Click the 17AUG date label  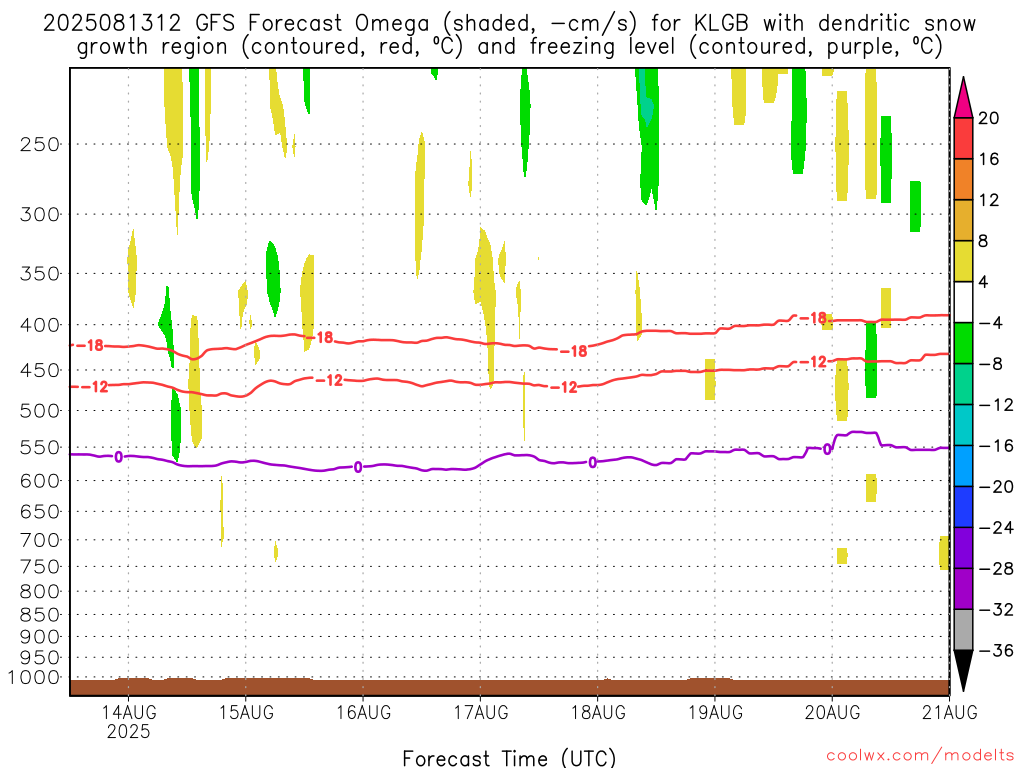481,712
